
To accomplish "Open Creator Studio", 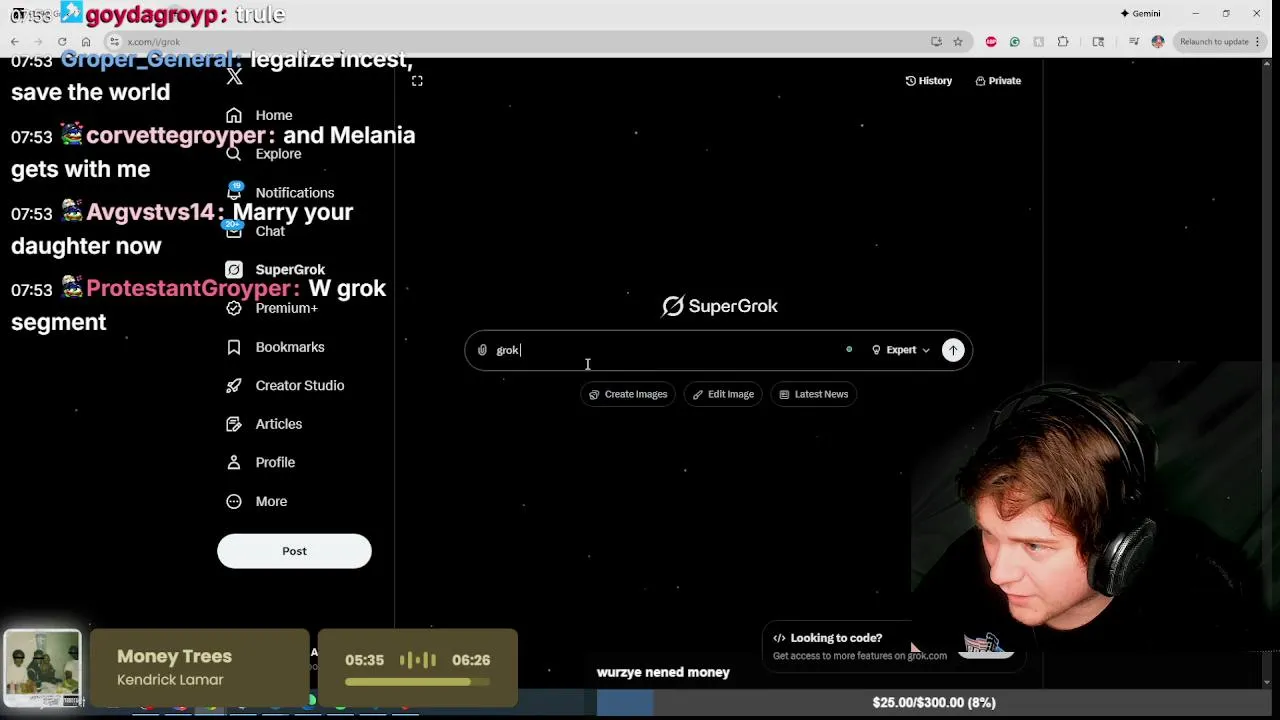I will coord(285,385).
